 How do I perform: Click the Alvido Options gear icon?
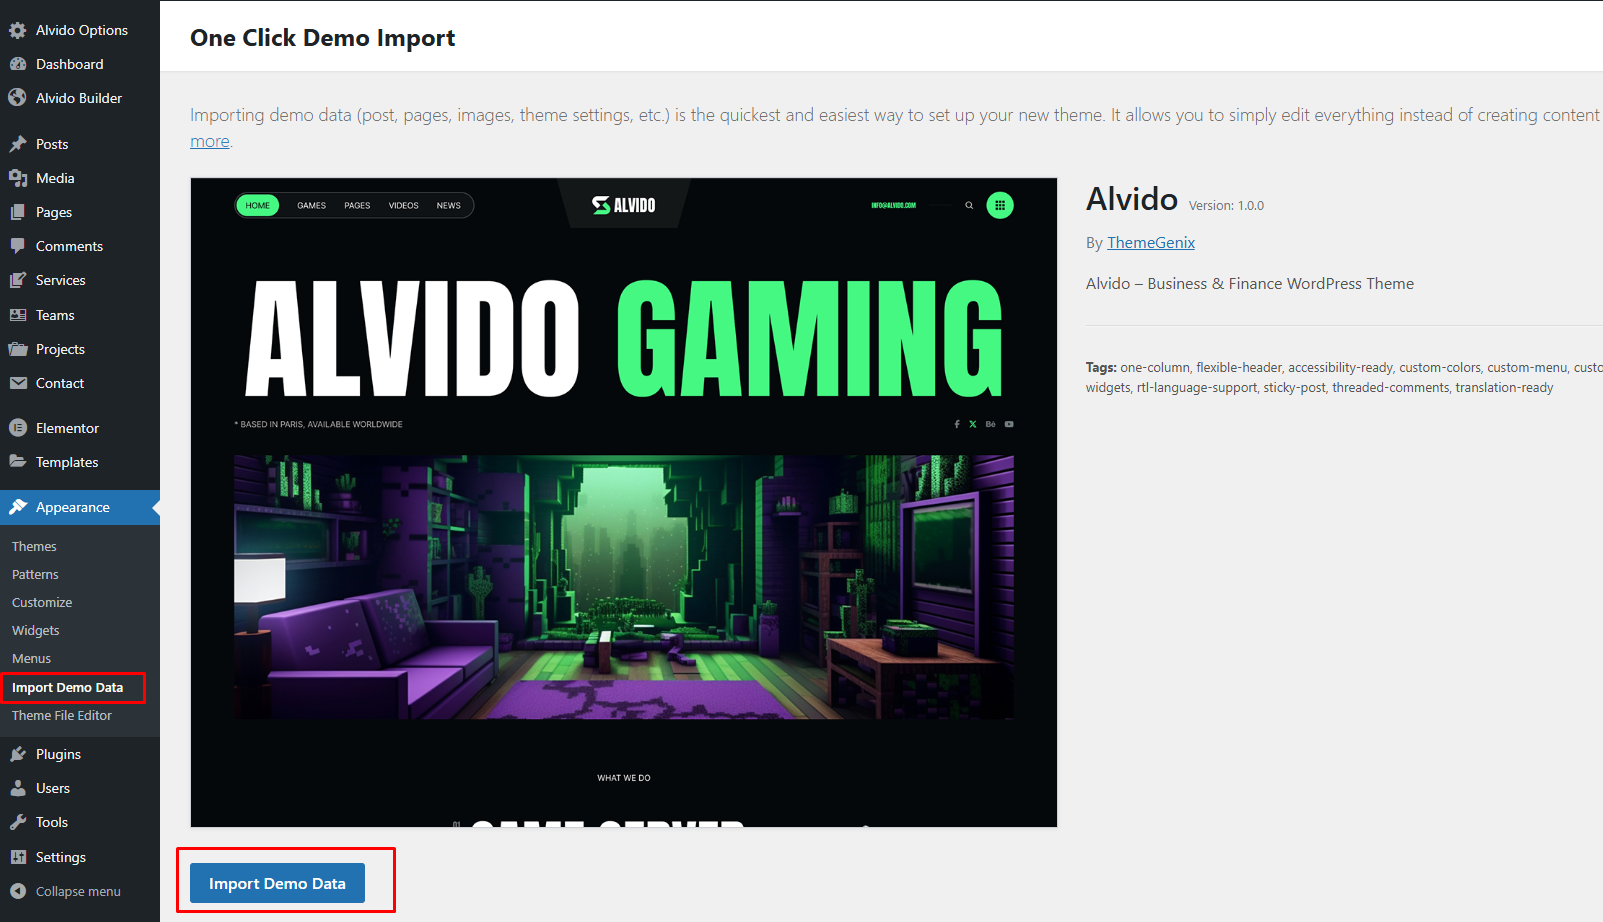[x=18, y=30]
